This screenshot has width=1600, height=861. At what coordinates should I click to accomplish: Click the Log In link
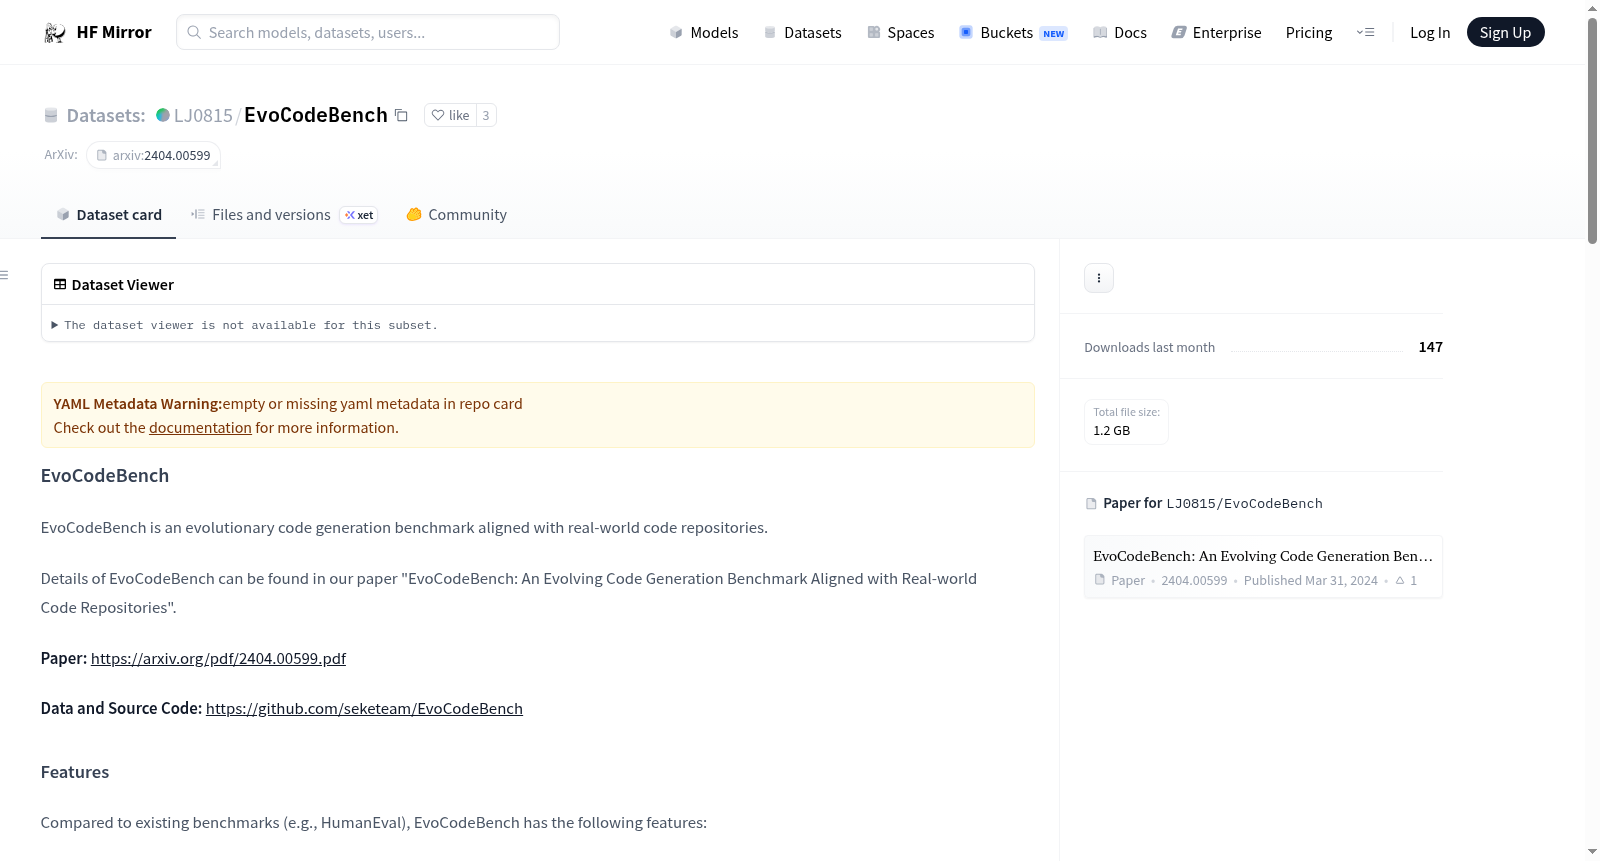[1430, 32]
